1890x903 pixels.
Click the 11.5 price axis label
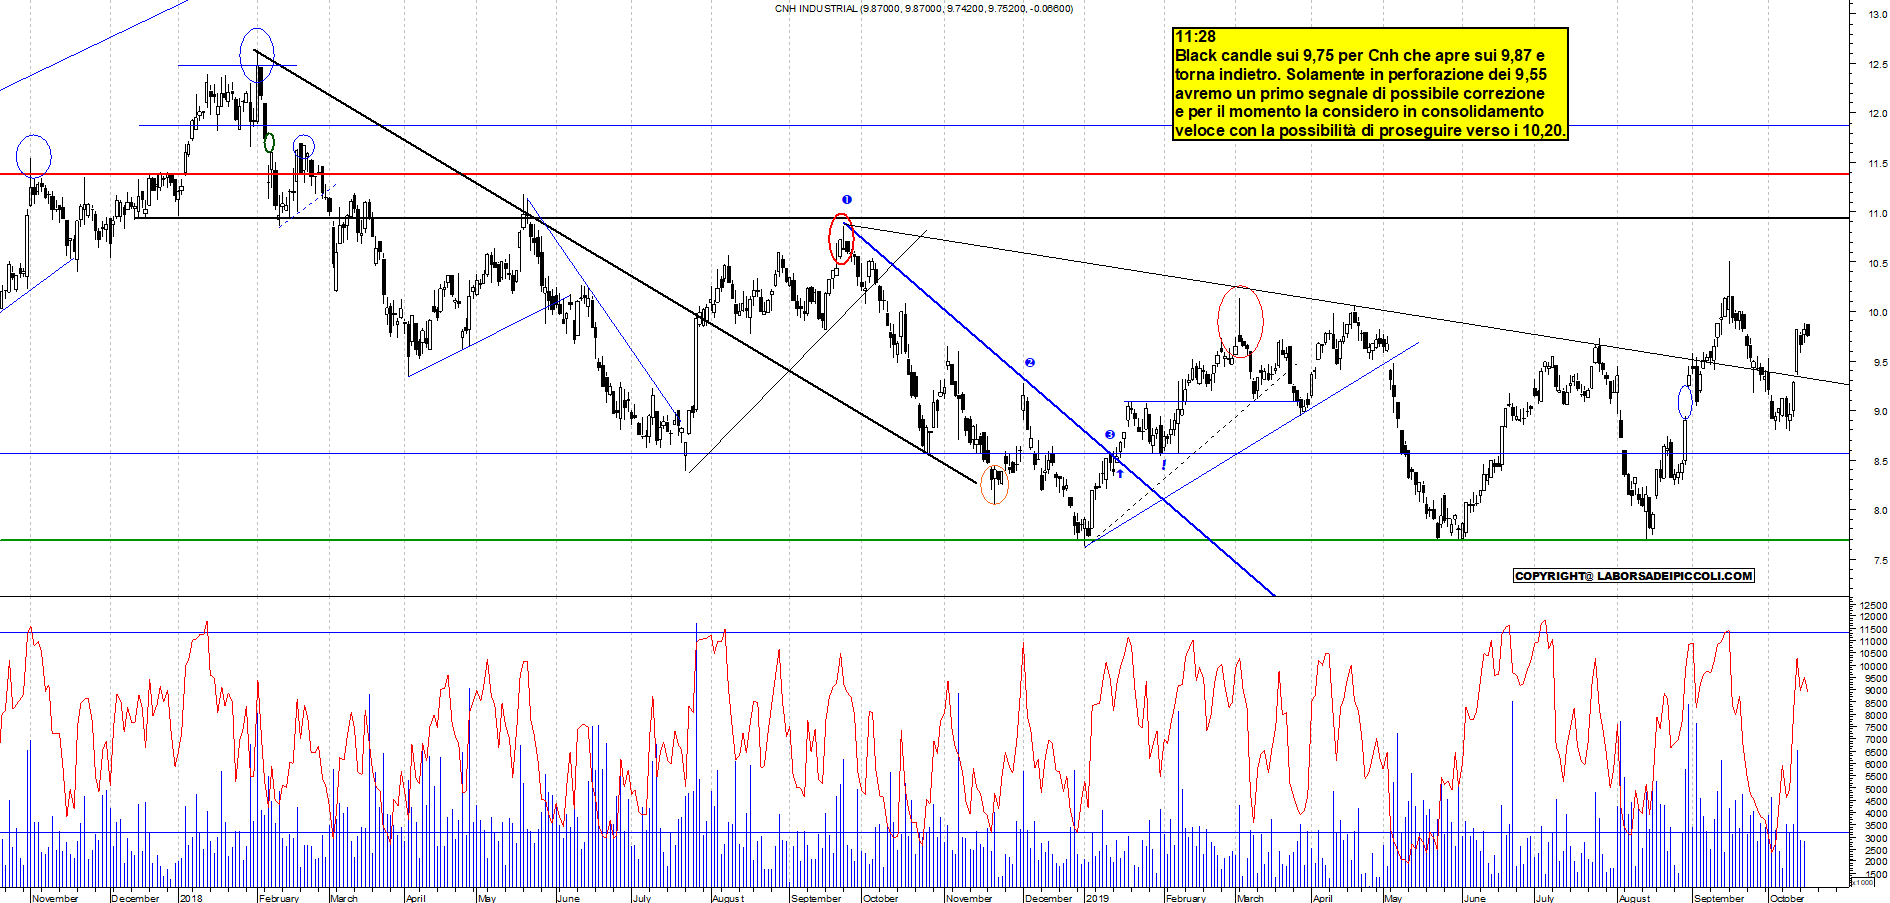[1877, 164]
